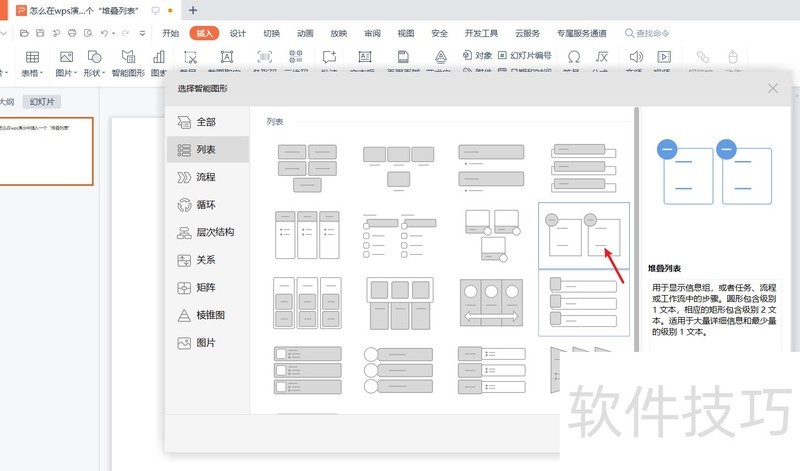
Task: Select the 全部 (All) category icon
Action: pos(184,122)
